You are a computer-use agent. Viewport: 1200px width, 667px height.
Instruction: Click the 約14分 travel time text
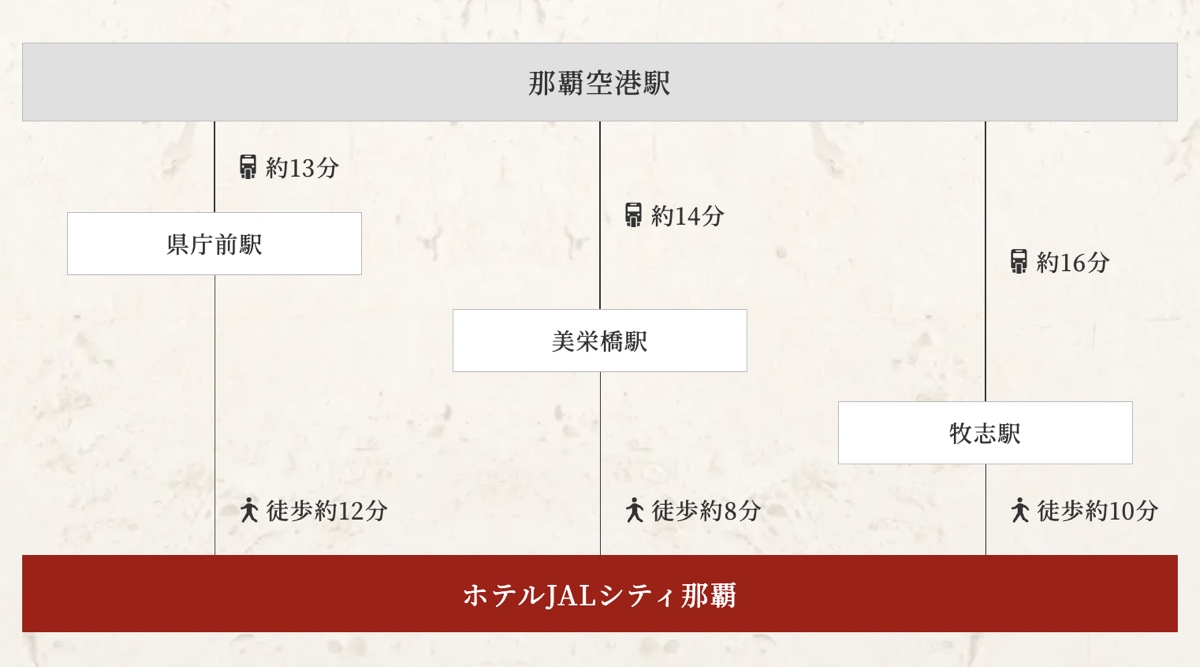click(x=688, y=215)
